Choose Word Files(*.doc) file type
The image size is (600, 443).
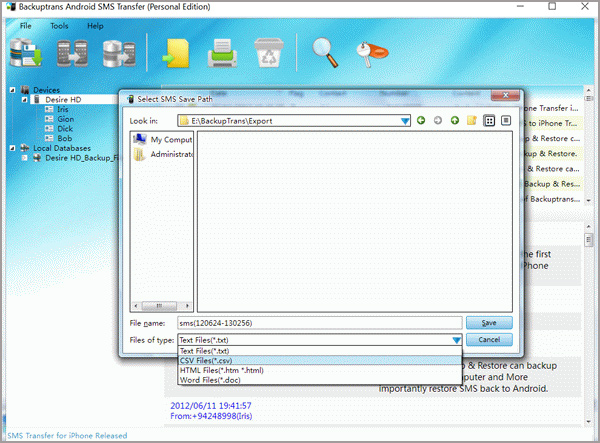[320, 380]
